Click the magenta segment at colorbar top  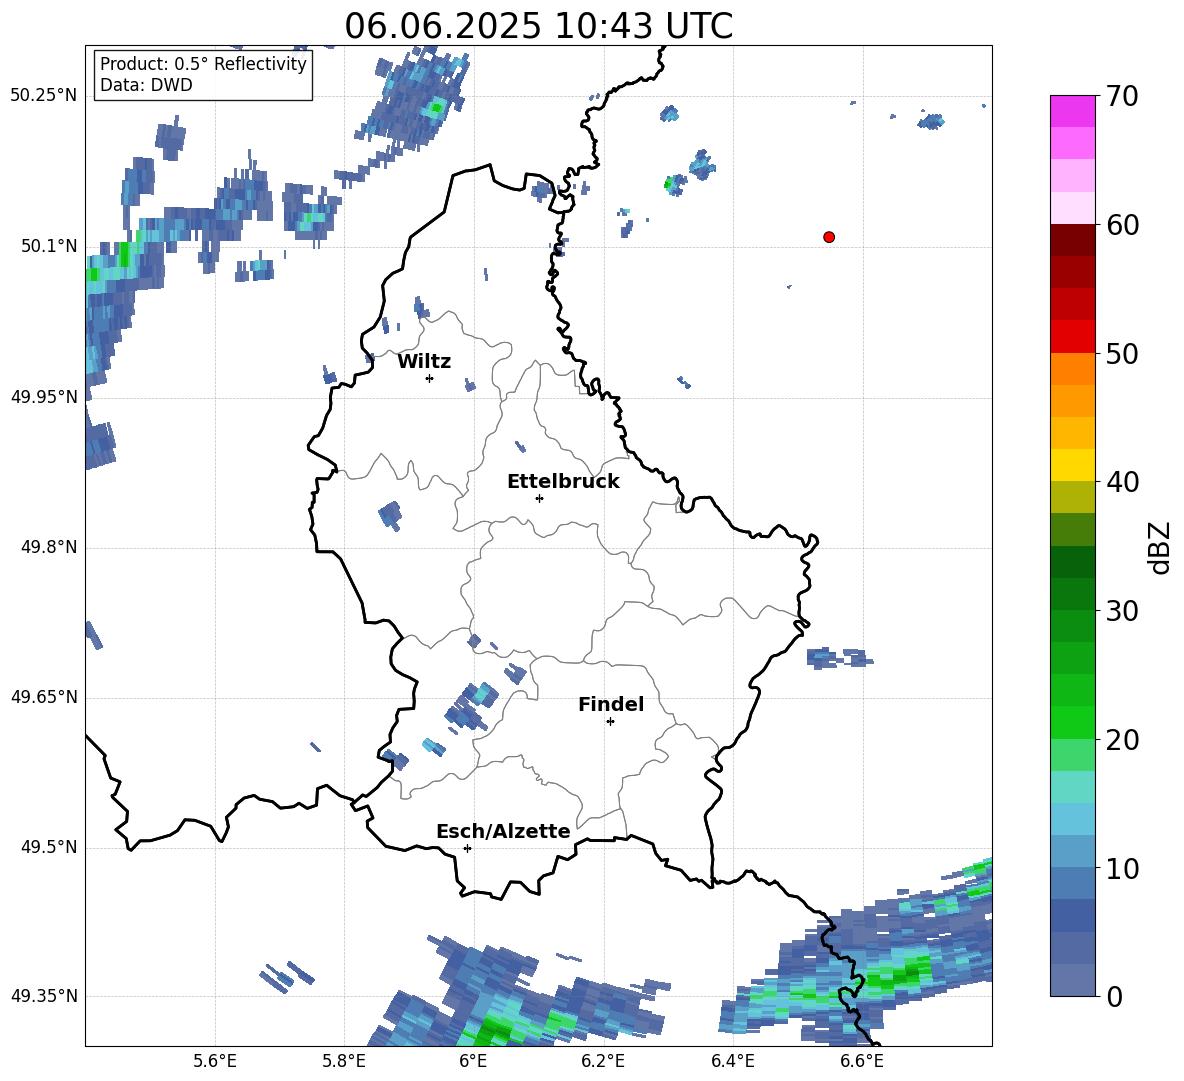(x=1073, y=111)
